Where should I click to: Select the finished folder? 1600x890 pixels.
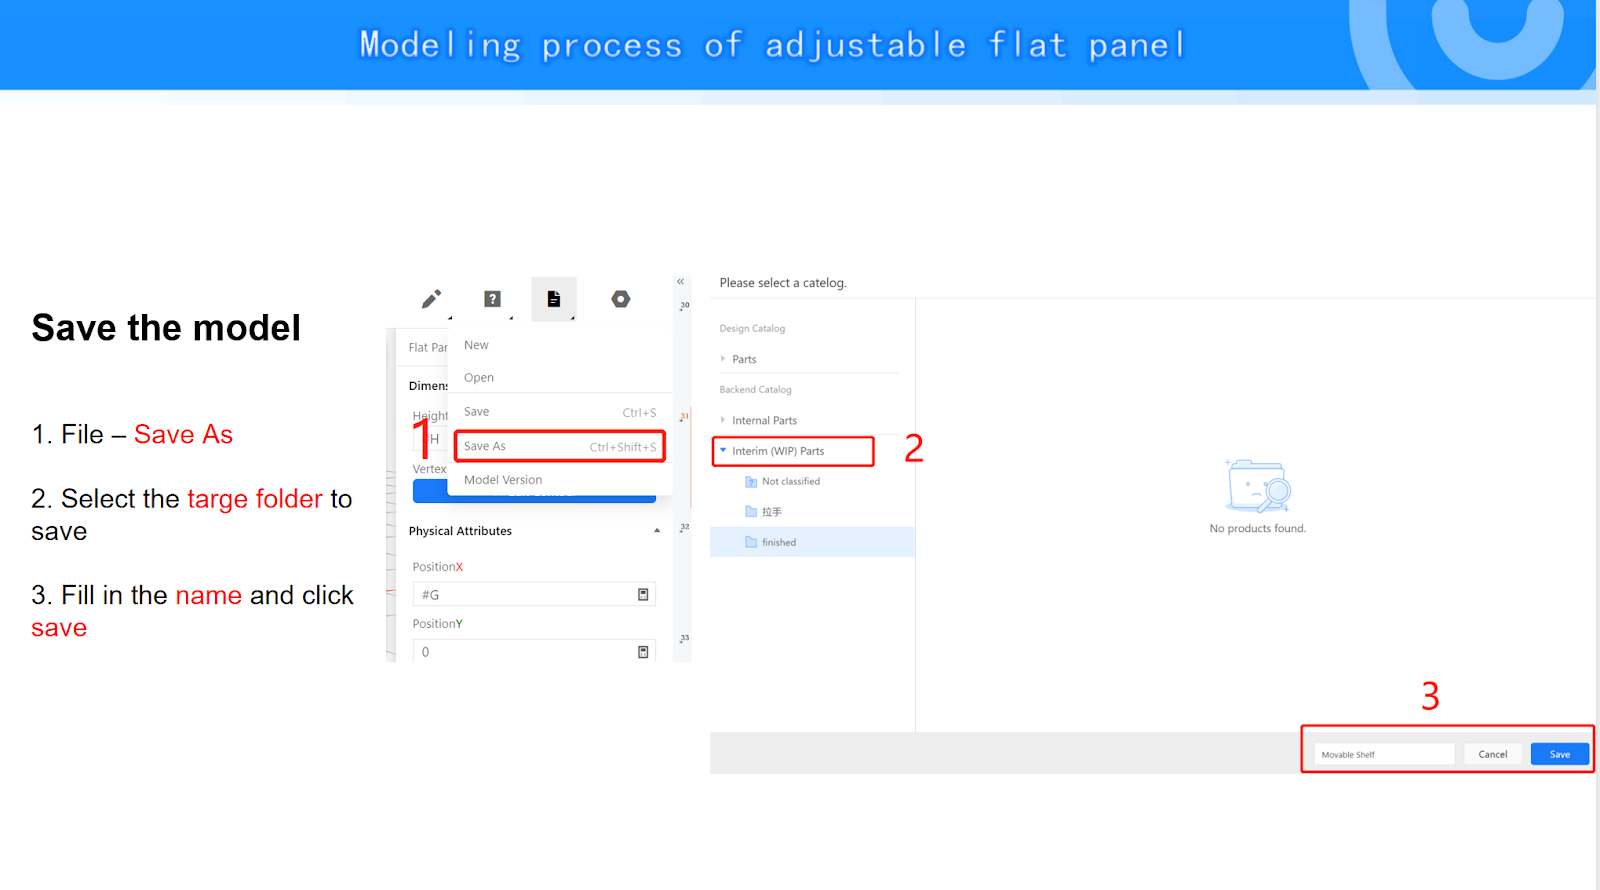point(778,543)
